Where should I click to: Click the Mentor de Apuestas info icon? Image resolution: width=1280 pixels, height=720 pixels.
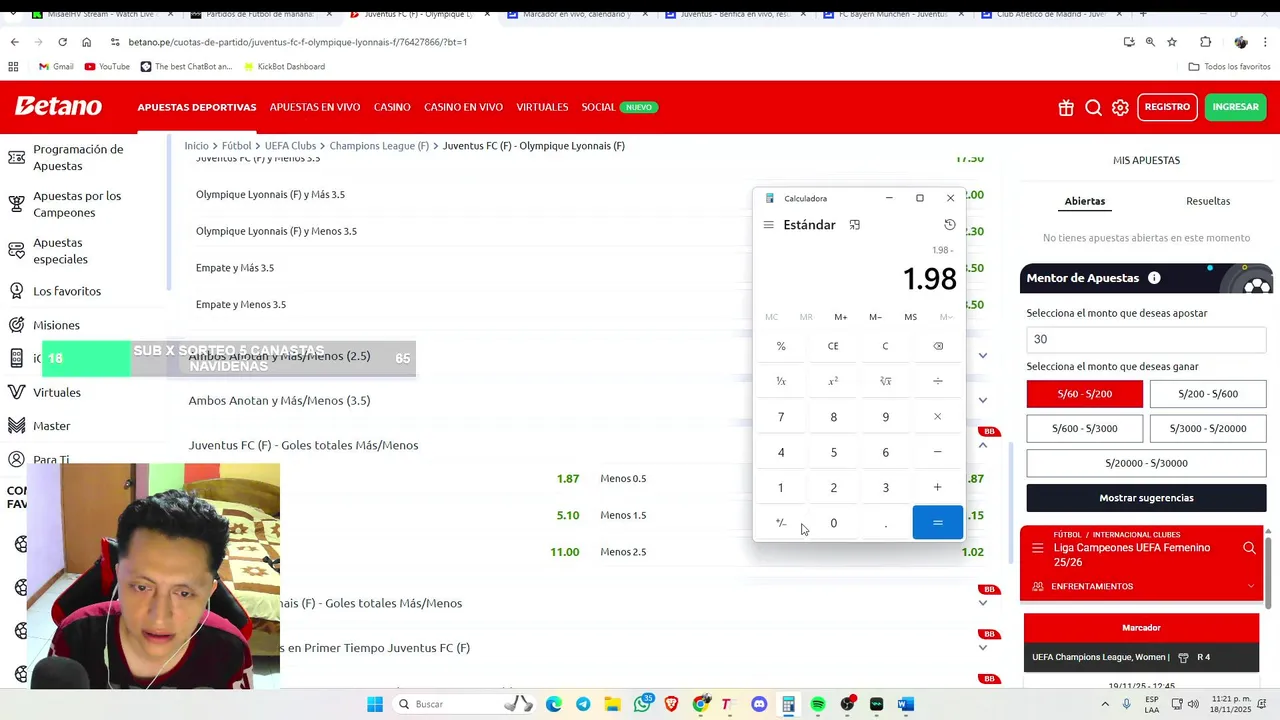click(x=1154, y=278)
